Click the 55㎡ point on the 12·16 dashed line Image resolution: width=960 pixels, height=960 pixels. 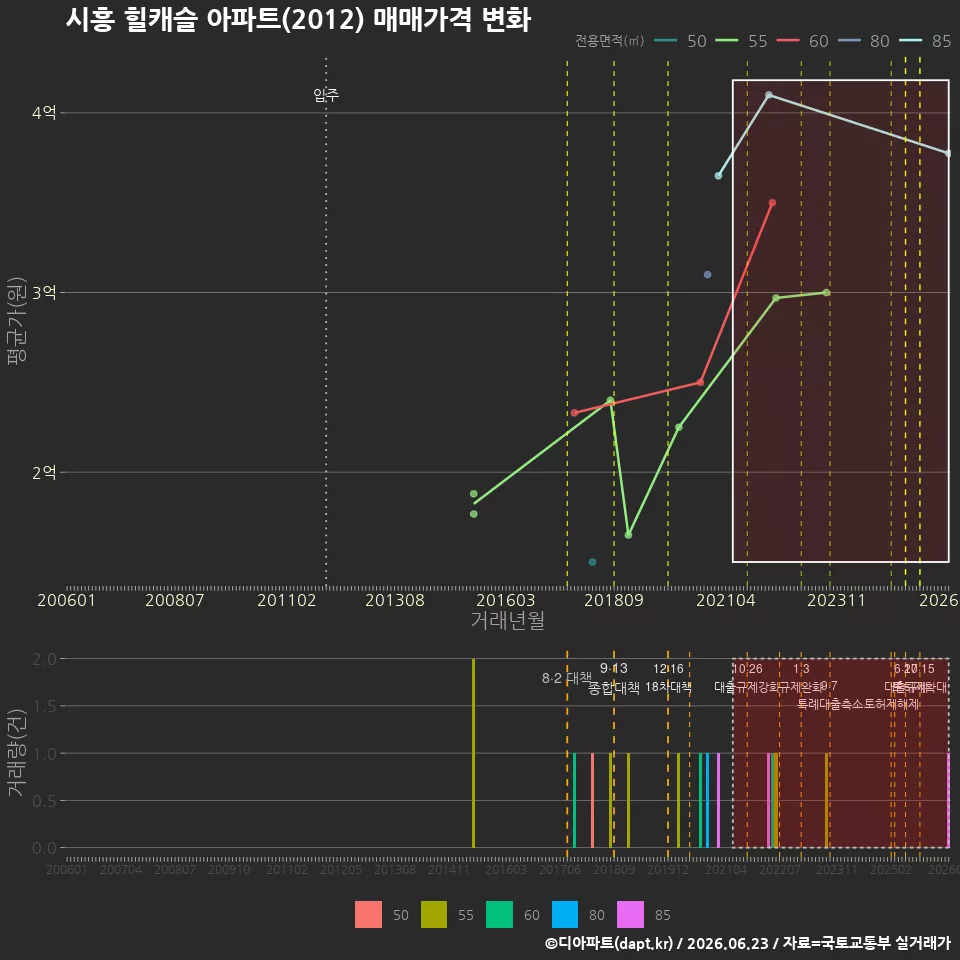click(x=678, y=427)
